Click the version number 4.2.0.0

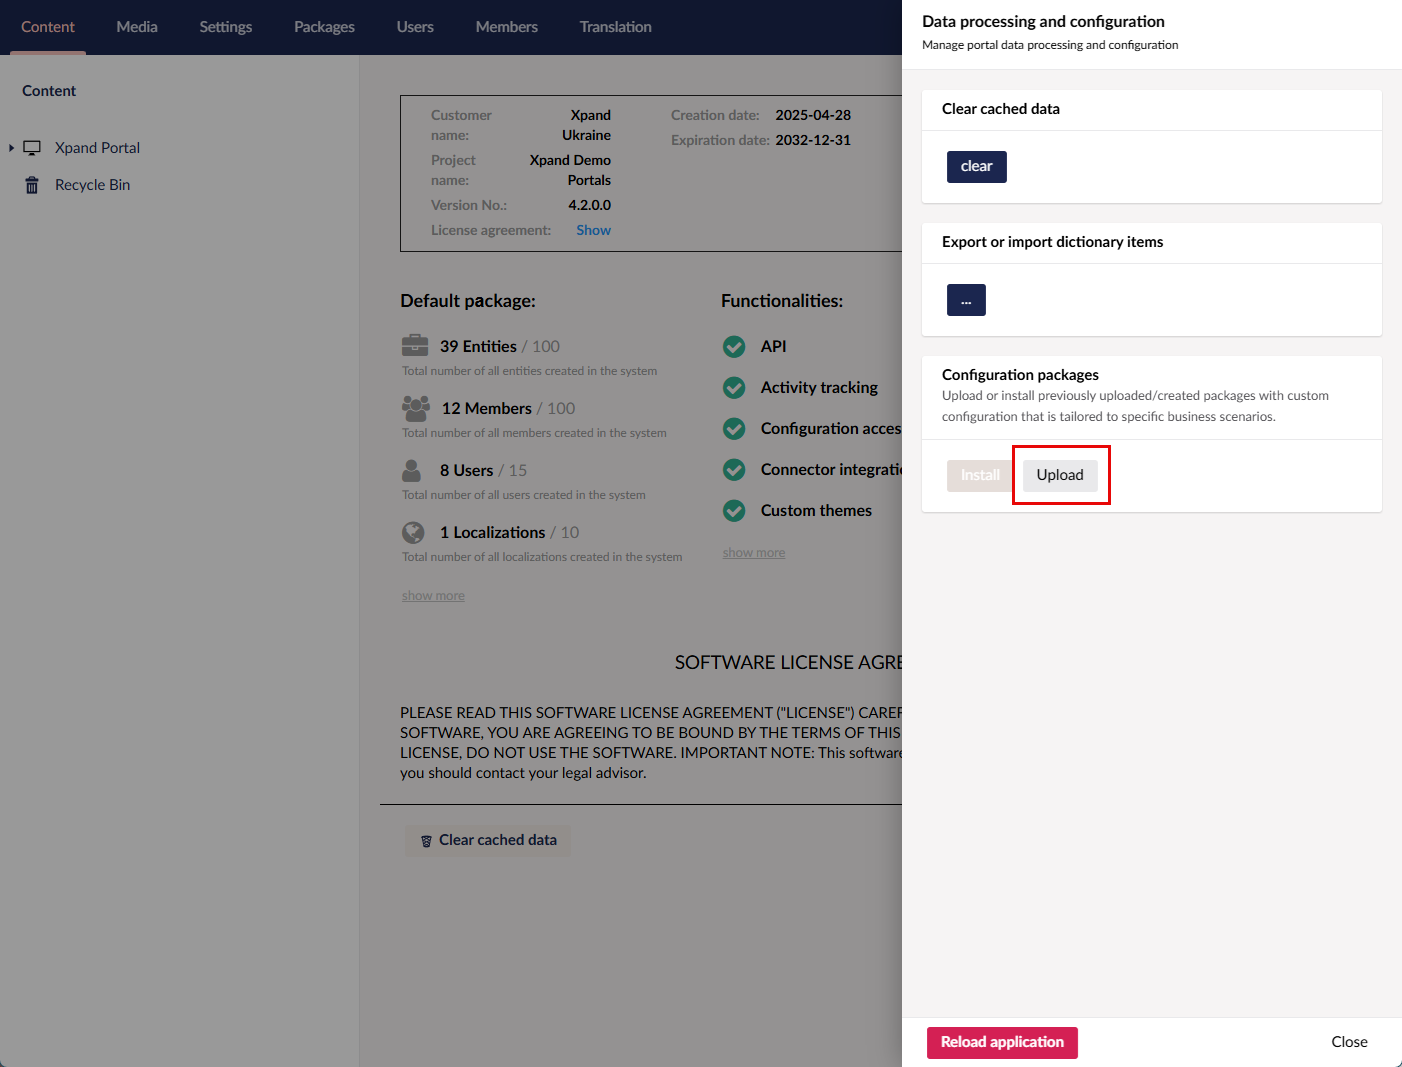[x=589, y=205]
